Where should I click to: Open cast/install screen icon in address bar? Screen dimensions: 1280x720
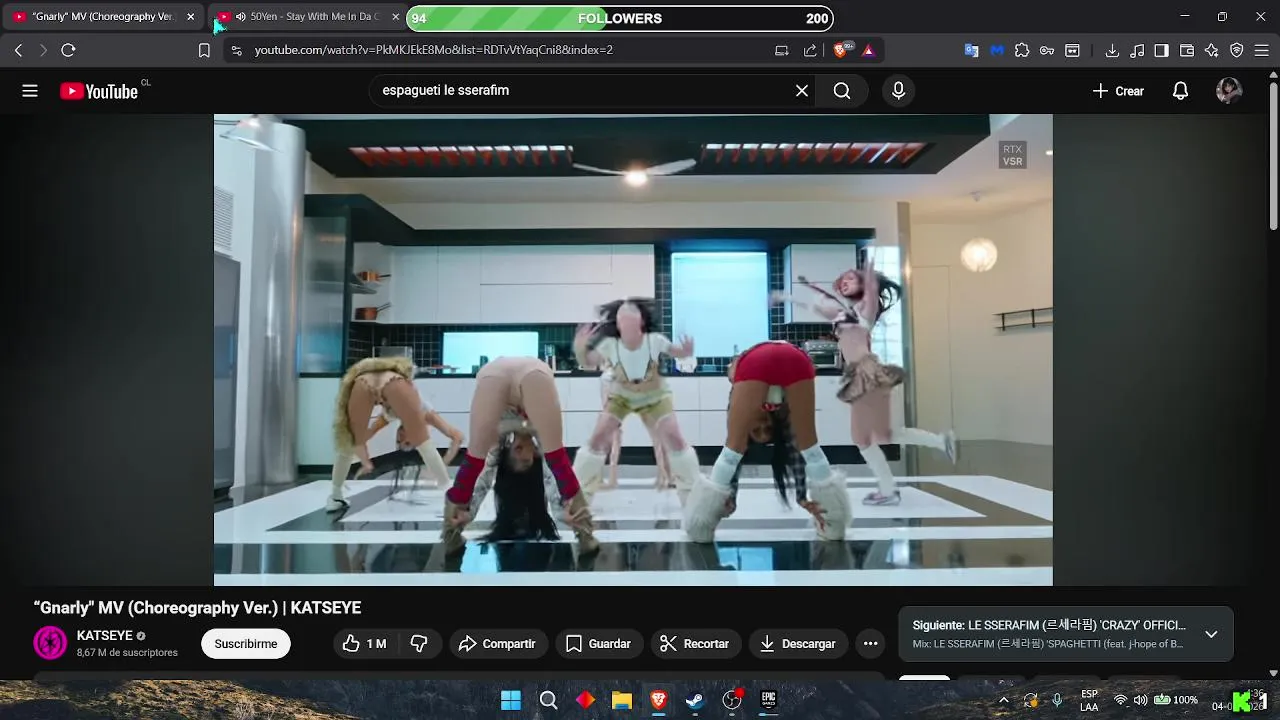coord(782,50)
